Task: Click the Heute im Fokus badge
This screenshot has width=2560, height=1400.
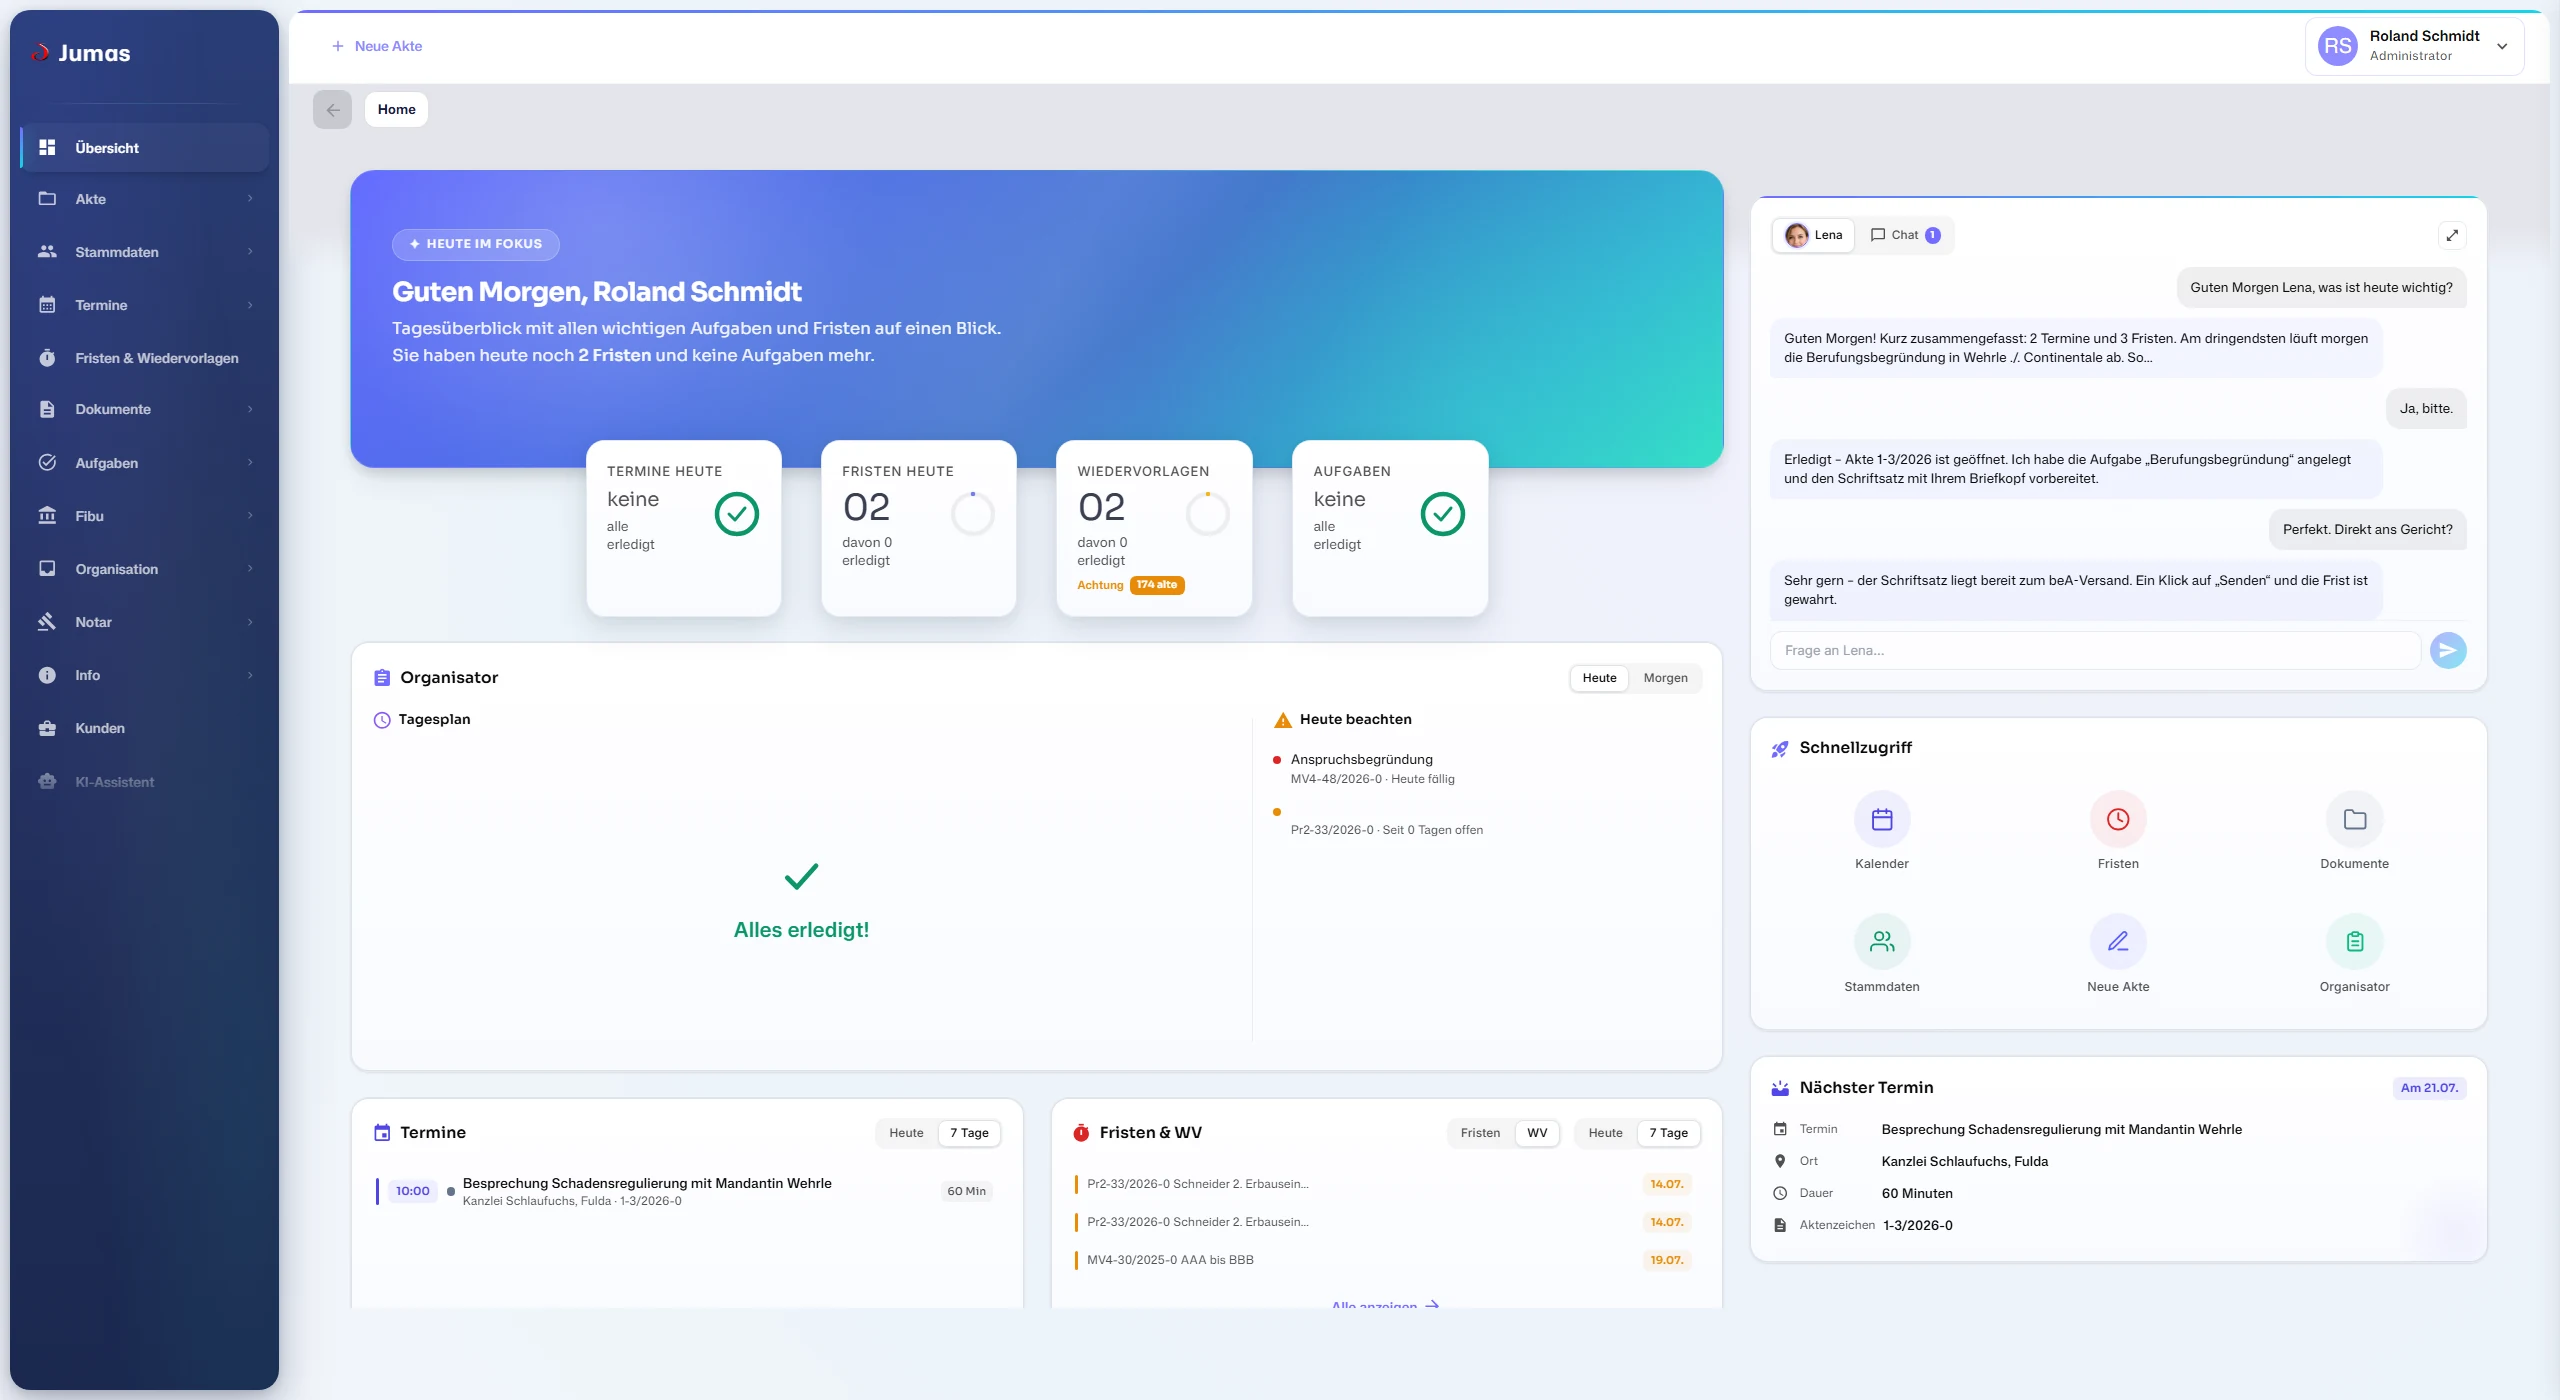Action: point(475,244)
